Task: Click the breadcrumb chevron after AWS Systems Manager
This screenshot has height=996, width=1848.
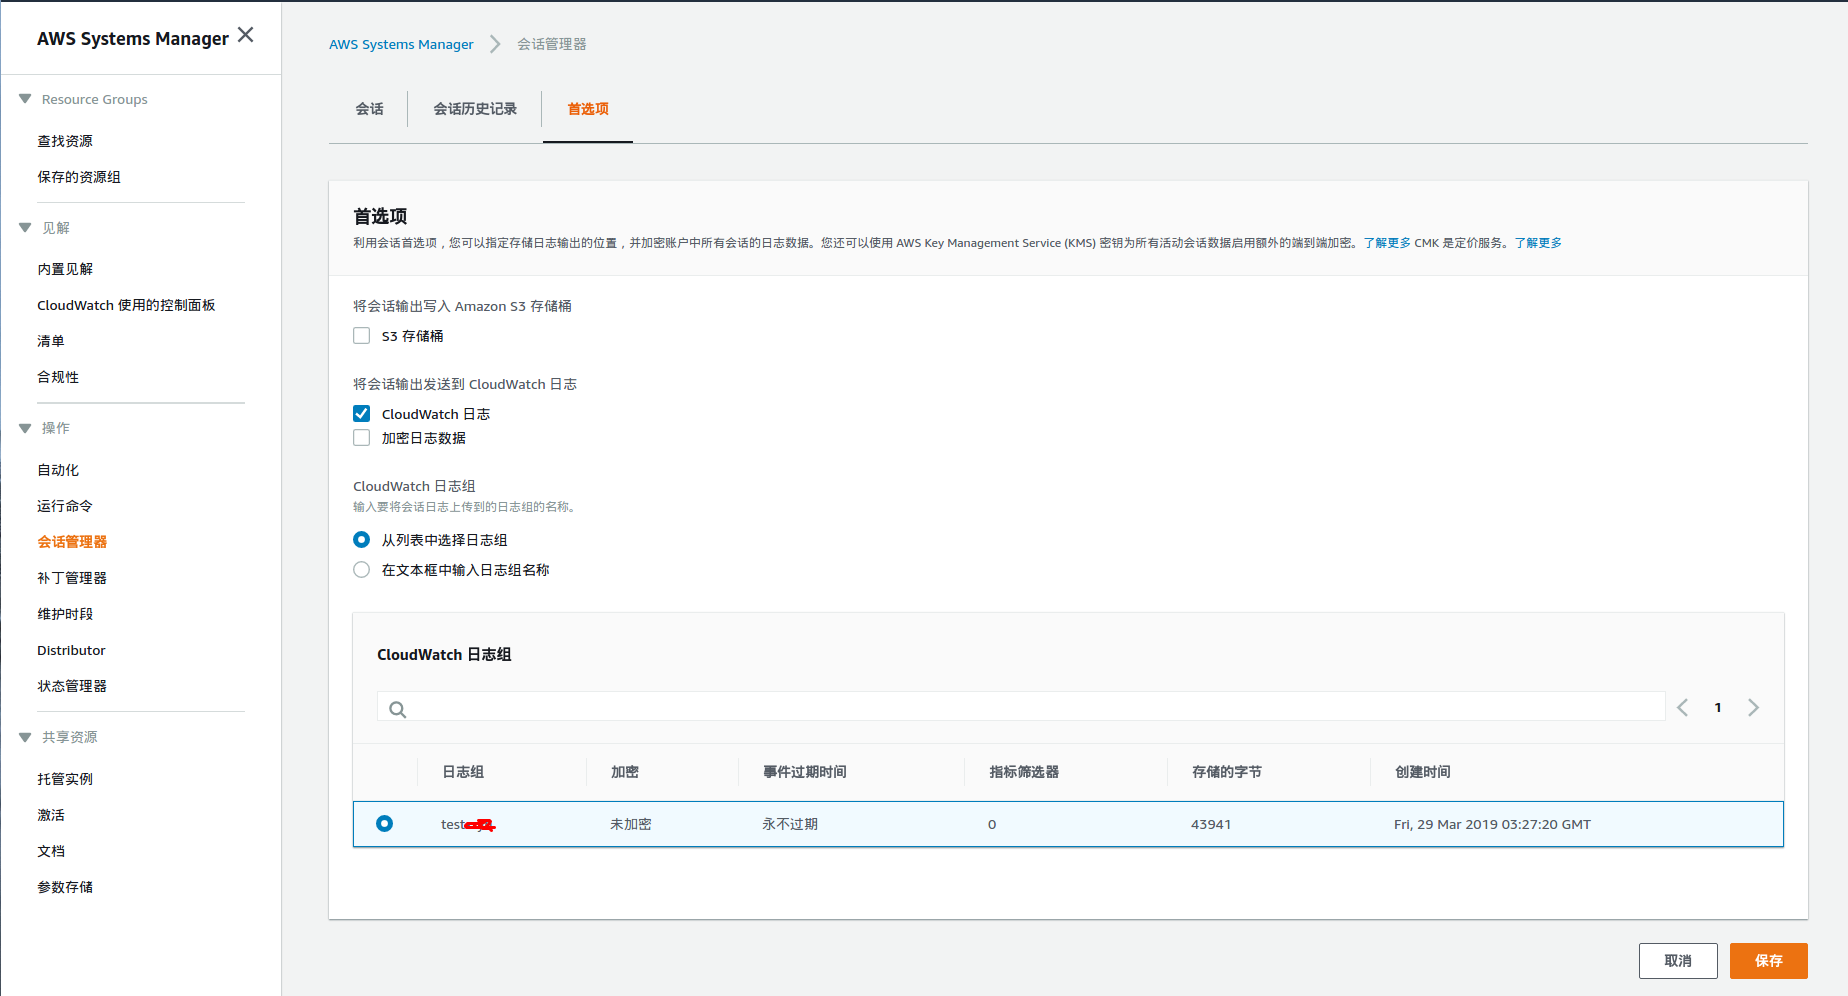Action: [x=494, y=44]
